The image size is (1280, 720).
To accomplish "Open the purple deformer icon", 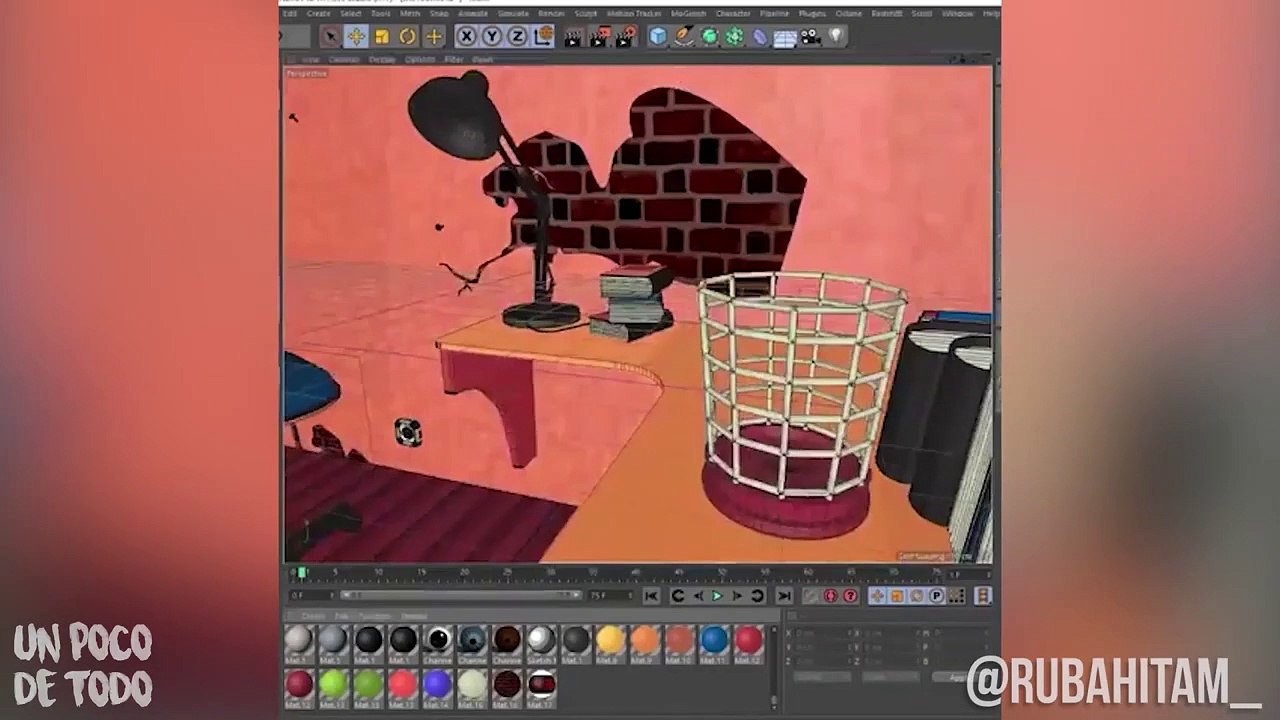I will tap(759, 37).
